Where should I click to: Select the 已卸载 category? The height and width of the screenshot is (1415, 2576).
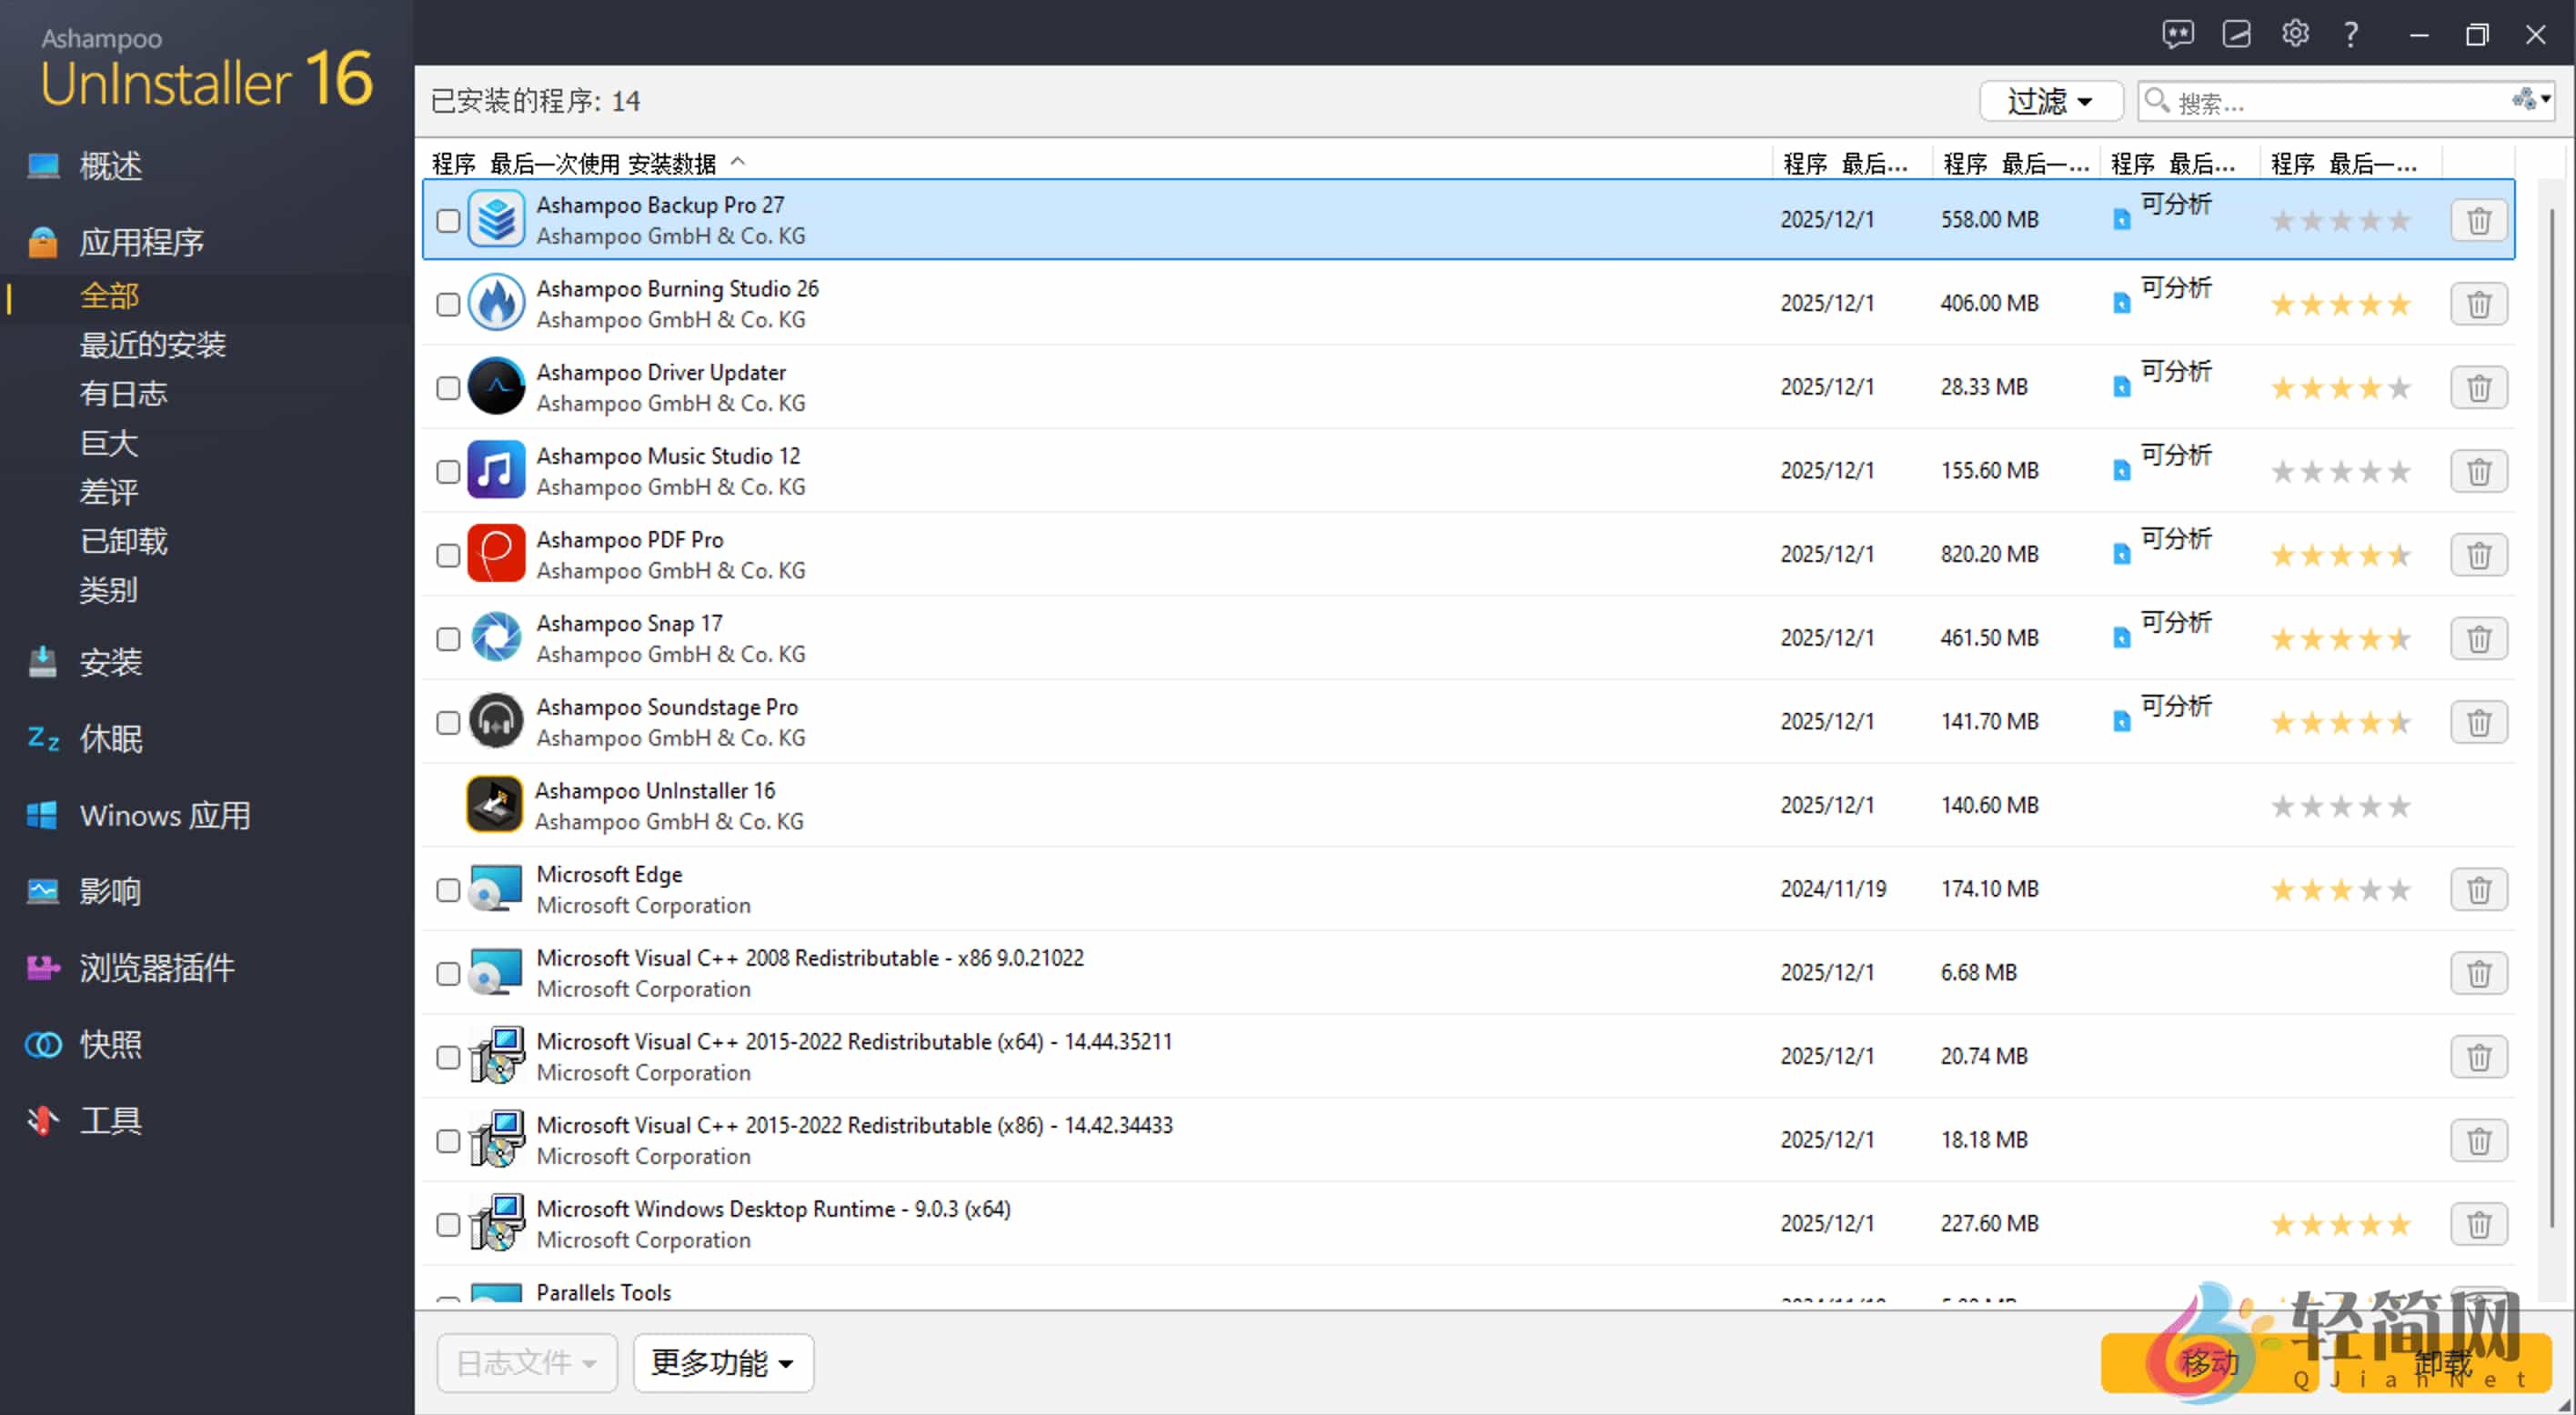pos(123,541)
